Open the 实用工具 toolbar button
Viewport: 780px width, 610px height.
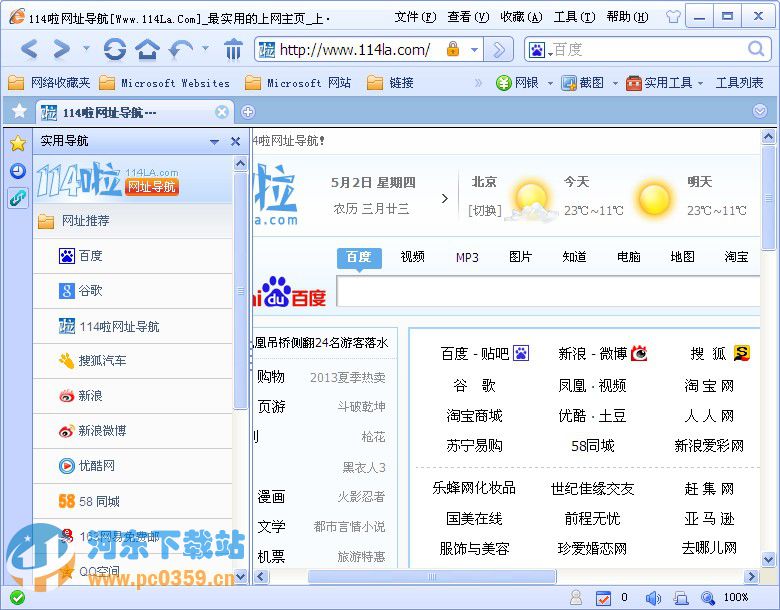pyautogui.click(x=659, y=83)
